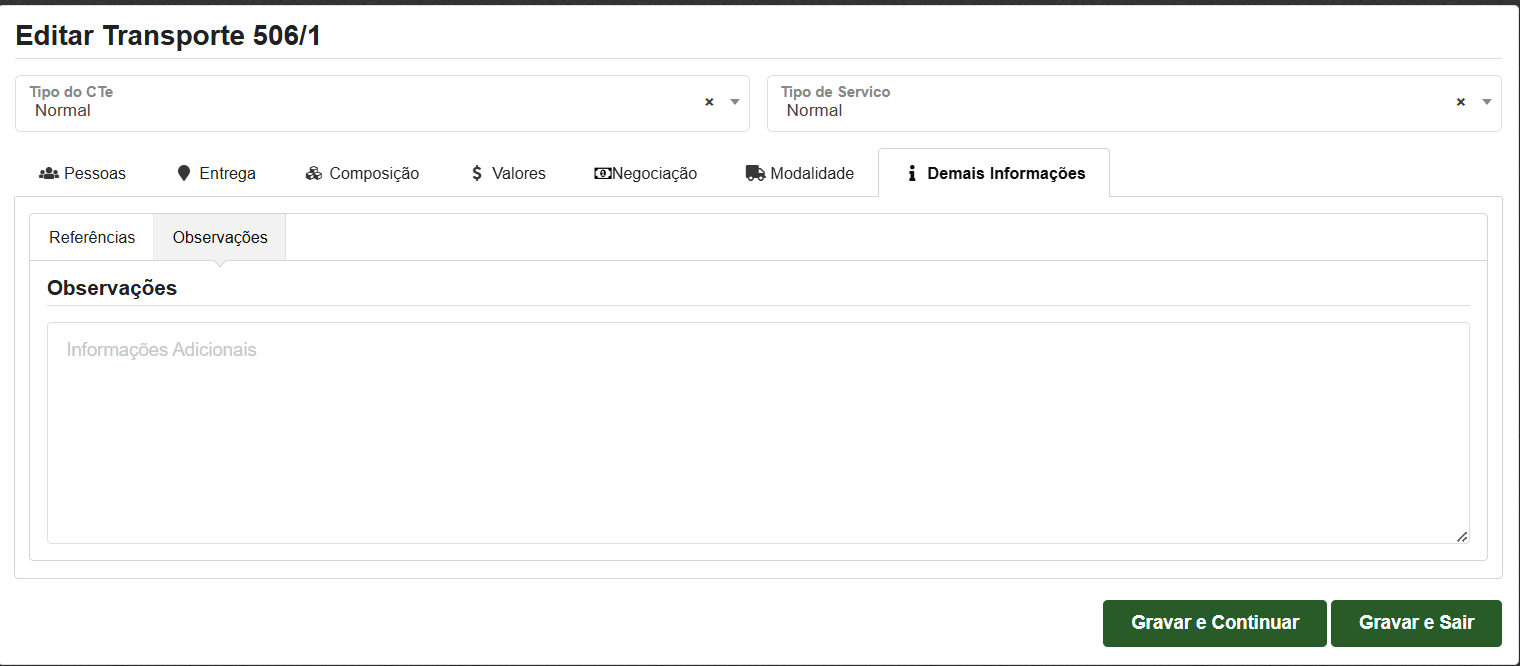Click the cubes icon for Composição
The width and height of the screenshot is (1520, 666).
[313, 173]
